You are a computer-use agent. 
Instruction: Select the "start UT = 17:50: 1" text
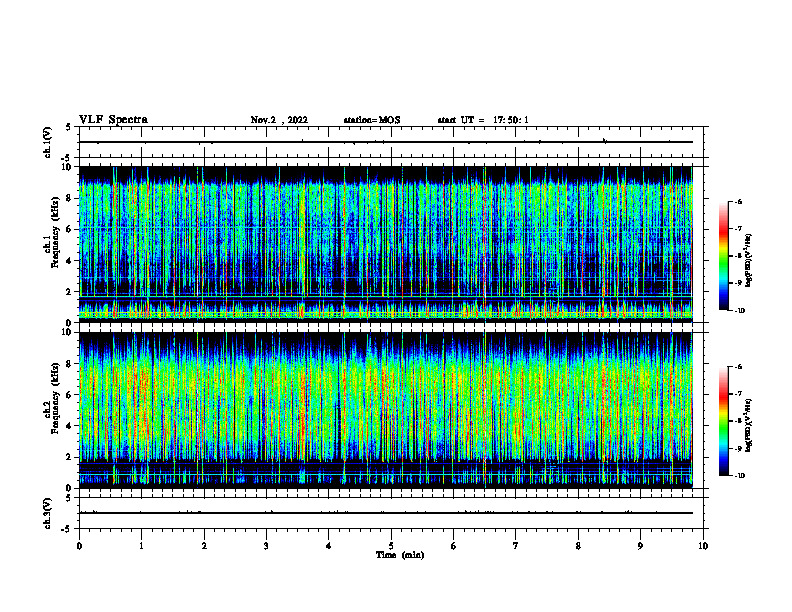[483, 120]
